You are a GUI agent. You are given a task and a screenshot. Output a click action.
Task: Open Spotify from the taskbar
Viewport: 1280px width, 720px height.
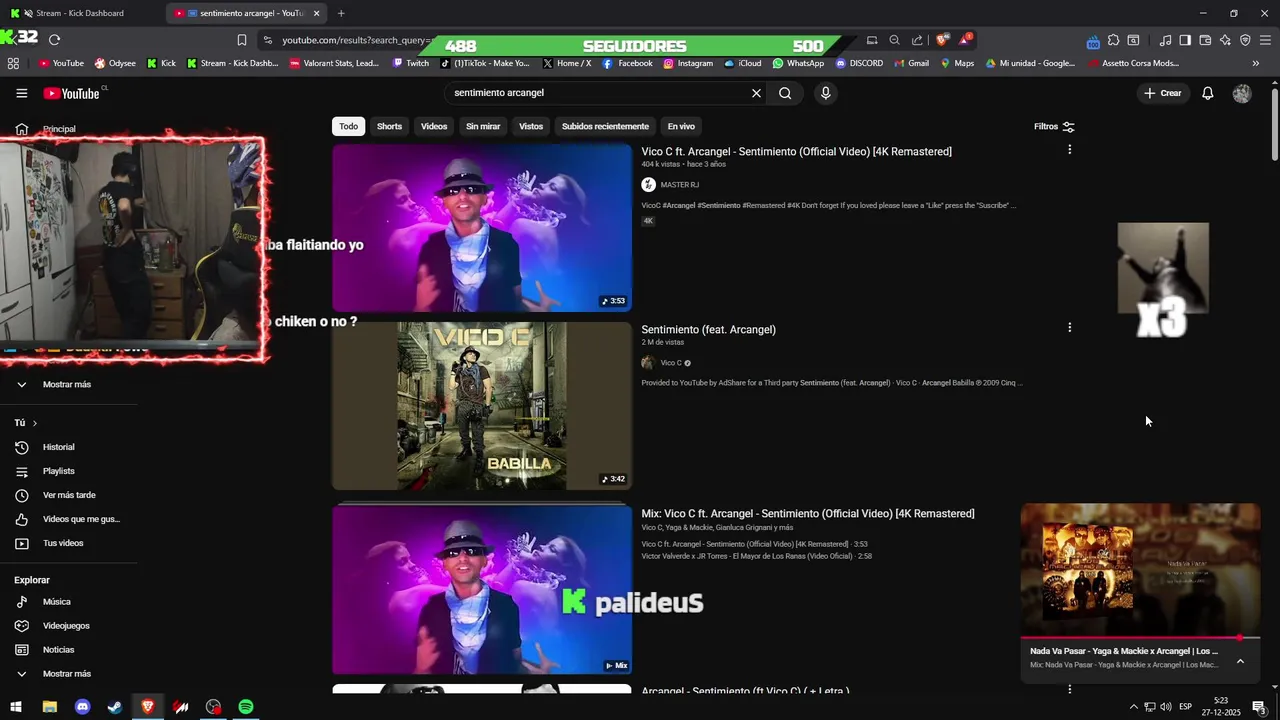pyautogui.click(x=246, y=707)
